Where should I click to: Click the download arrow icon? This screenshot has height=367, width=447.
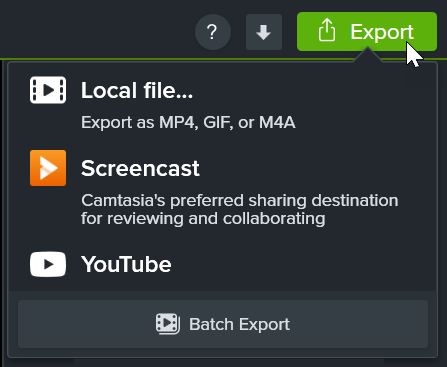(264, 32)
